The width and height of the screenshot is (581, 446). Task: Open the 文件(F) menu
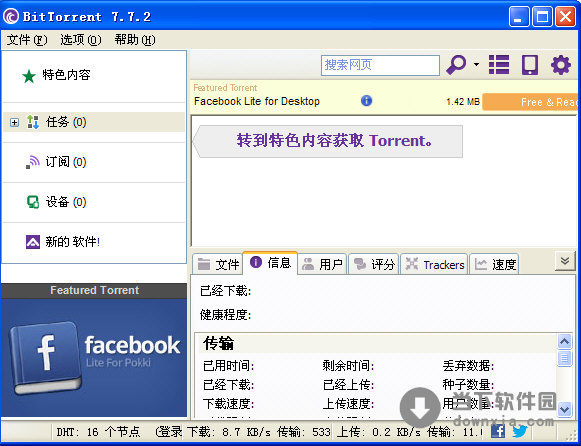(27, 40)
